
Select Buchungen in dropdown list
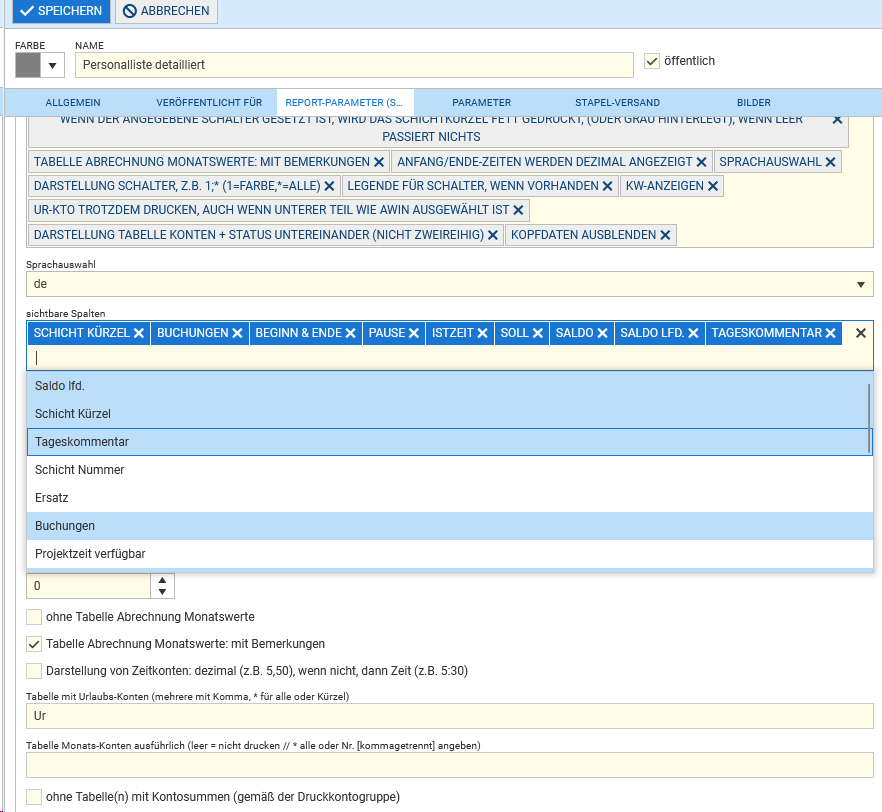click(x=449, y=526)
